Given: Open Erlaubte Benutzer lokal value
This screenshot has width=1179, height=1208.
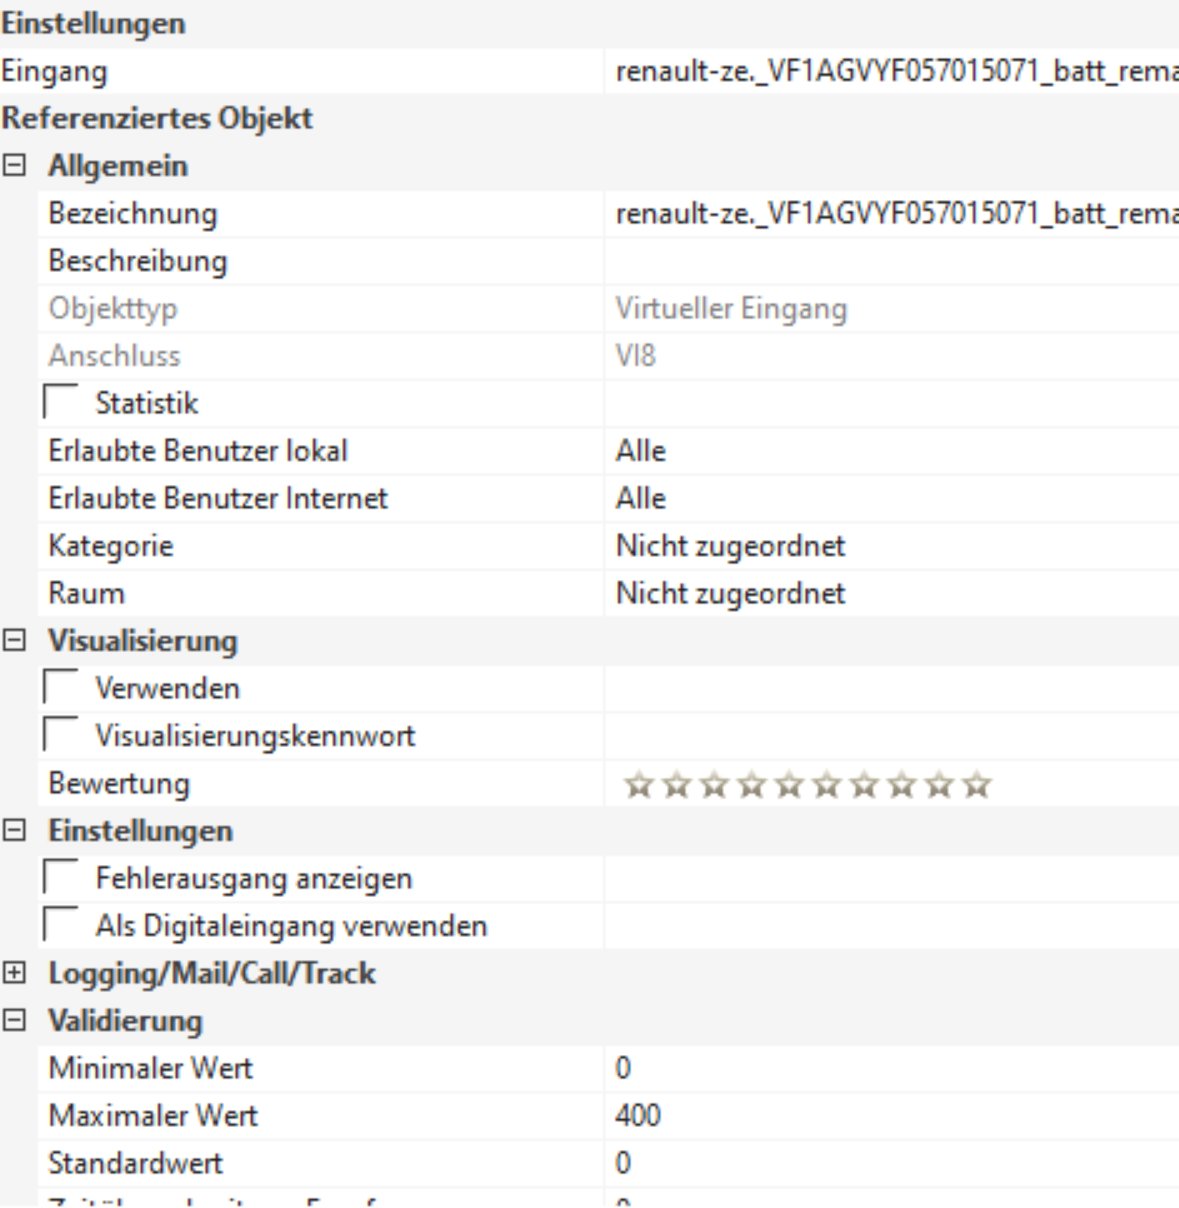Looking at the screenshot, I should pyautogui.click(x=890, y=451).
